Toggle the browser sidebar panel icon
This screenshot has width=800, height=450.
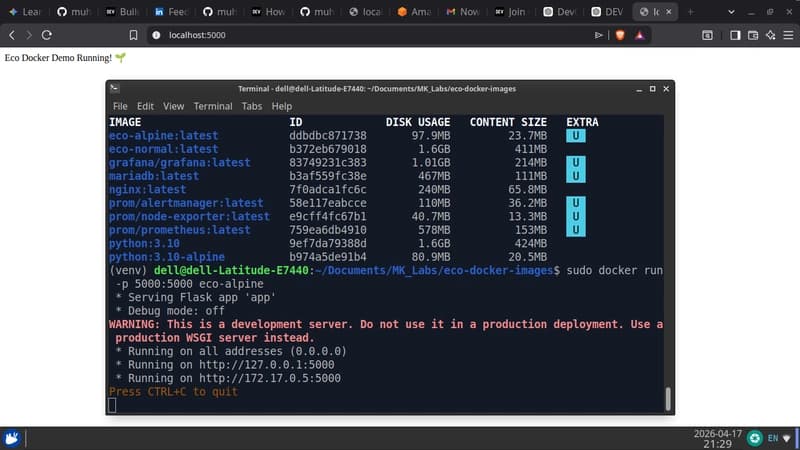point(735,35)
